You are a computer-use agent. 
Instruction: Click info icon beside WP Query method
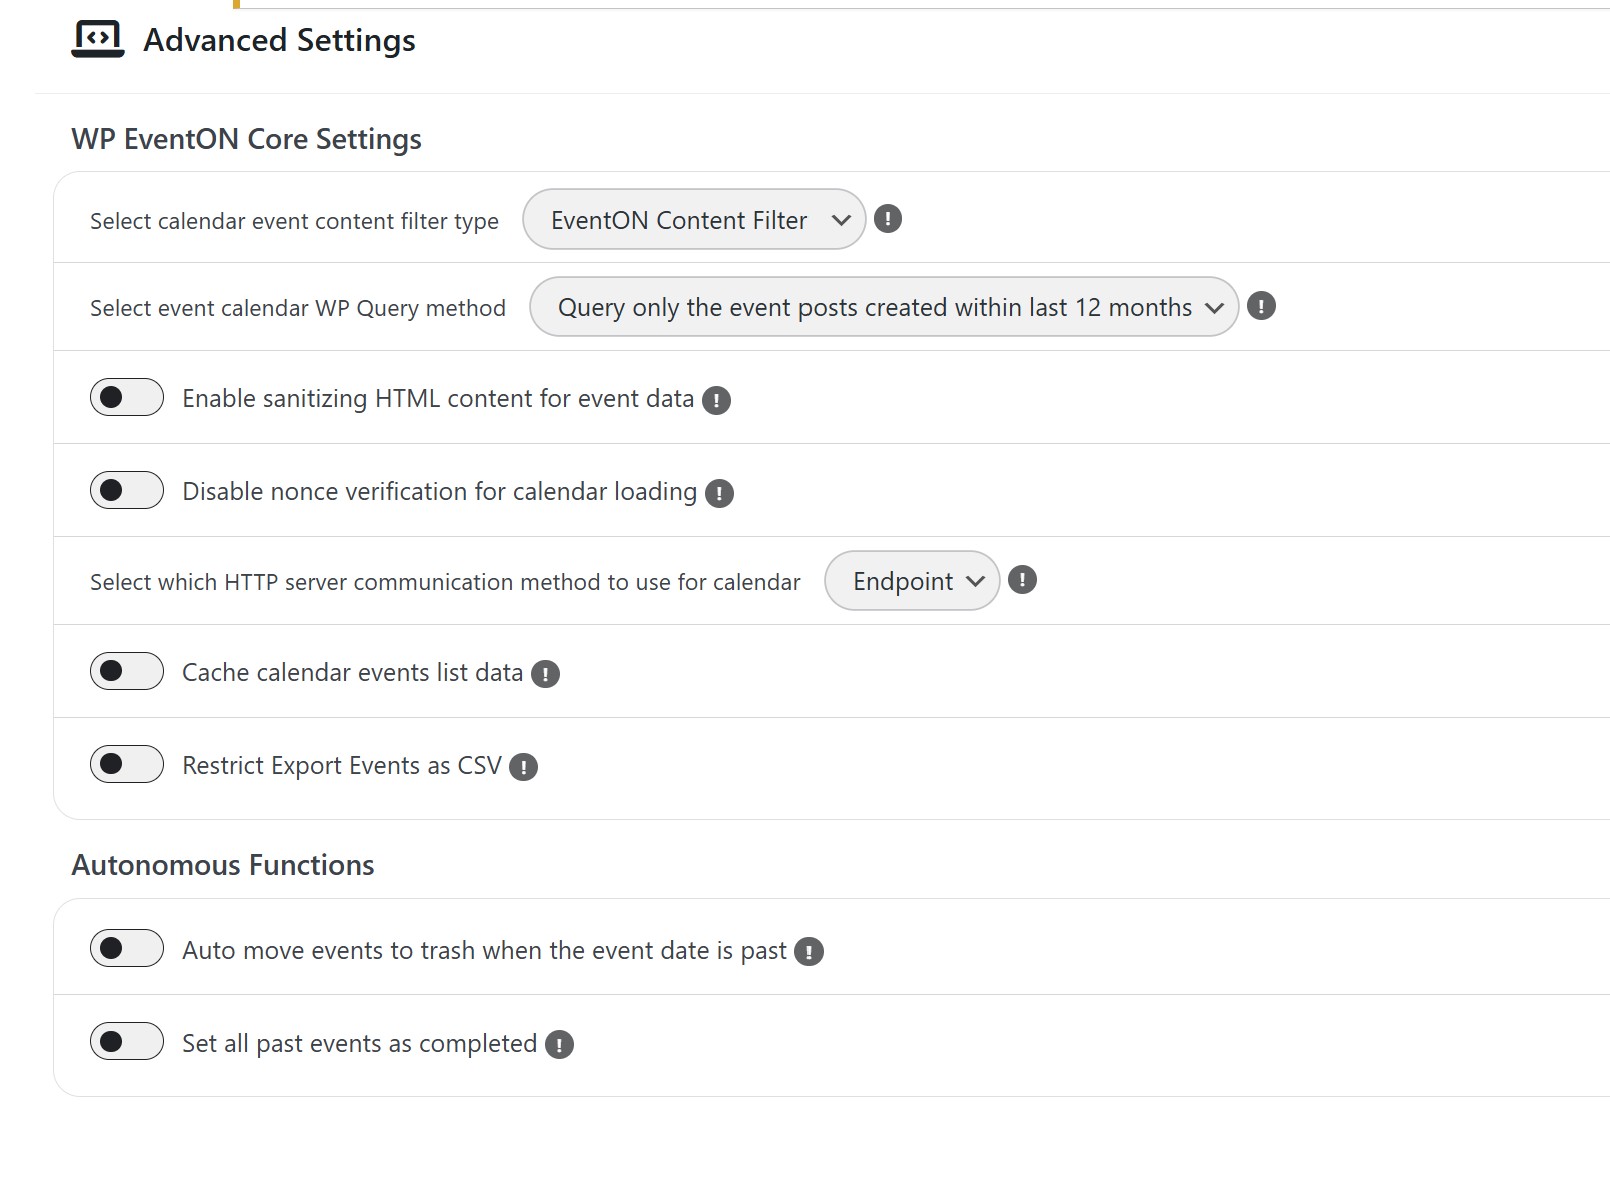(1261, 306)
